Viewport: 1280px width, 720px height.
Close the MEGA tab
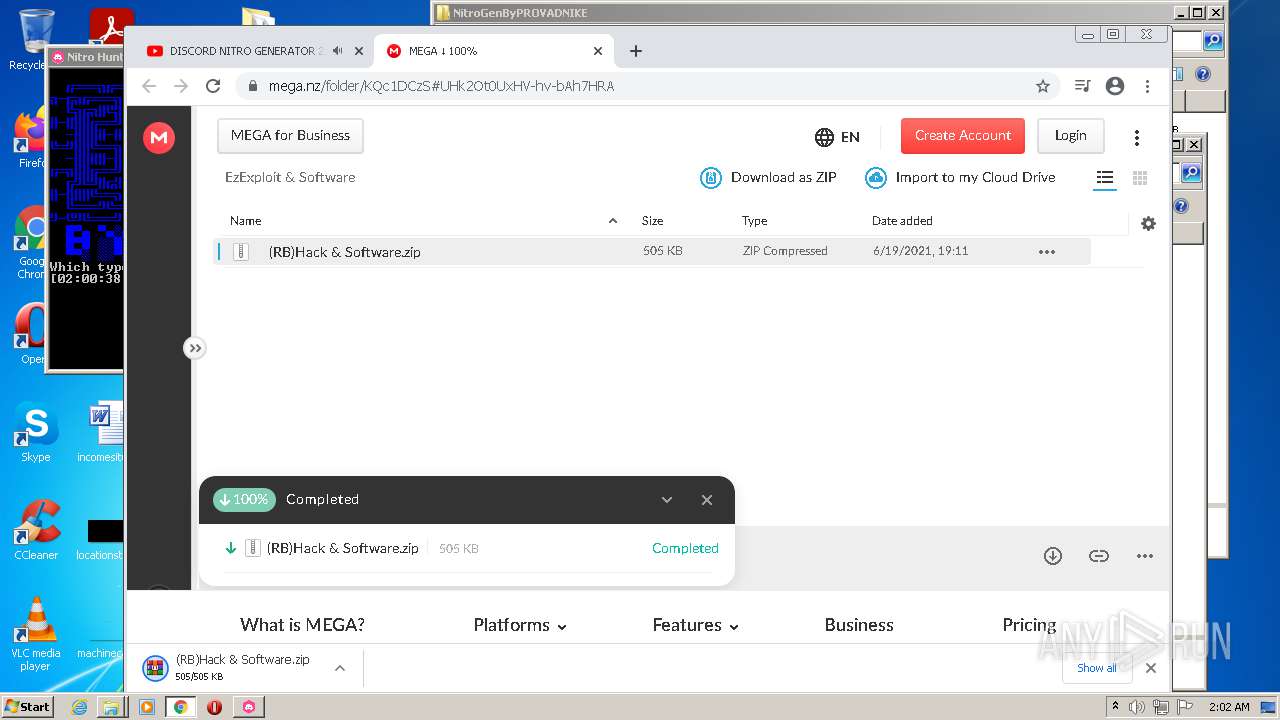pyautogui.click(x=598, y=51)
